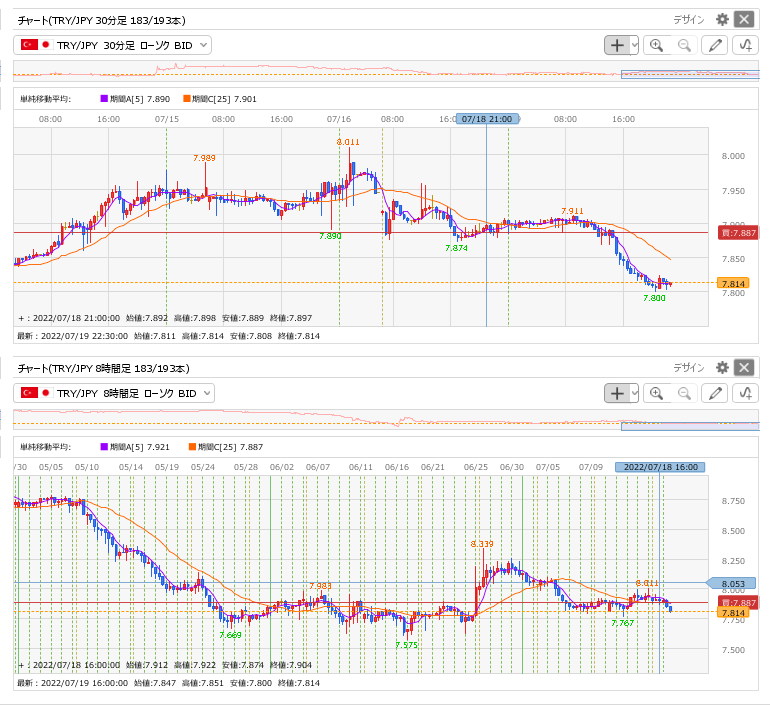This screenshot has height=705, width=770.
Task: Open the add-indicator tool in bottom chart
Action: point(745,393)
